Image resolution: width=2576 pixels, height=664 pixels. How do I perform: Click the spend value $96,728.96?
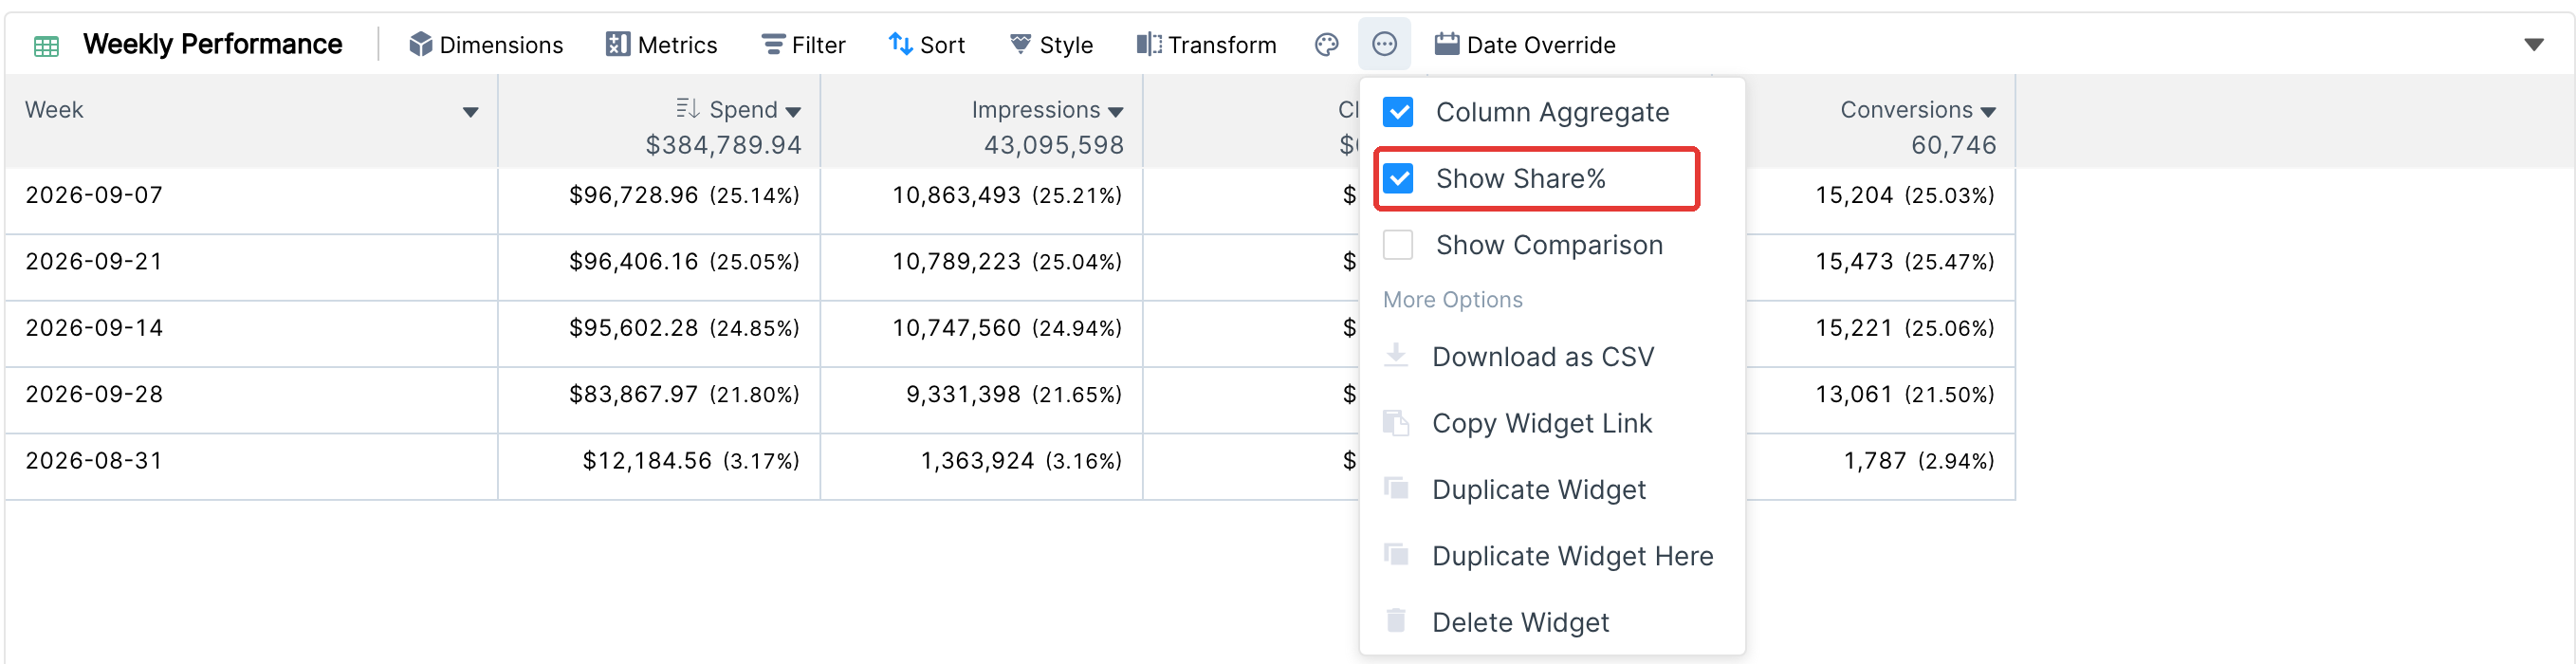(x=633, y=195)
